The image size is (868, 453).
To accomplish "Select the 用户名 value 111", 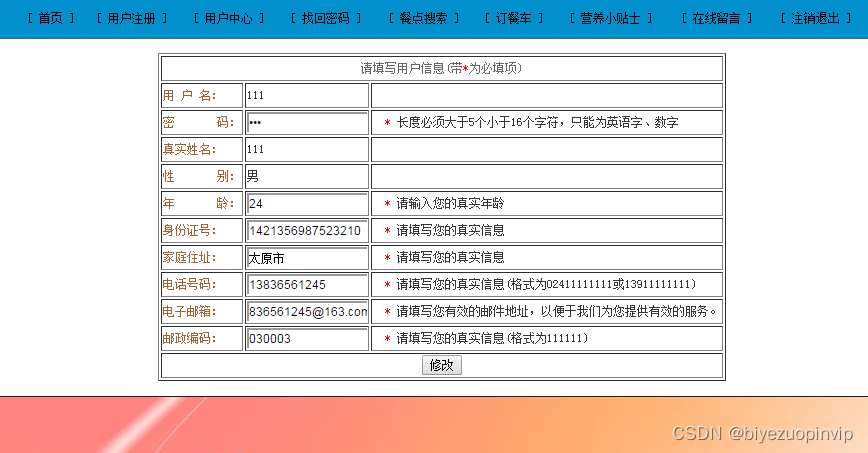I will (255, 95).
